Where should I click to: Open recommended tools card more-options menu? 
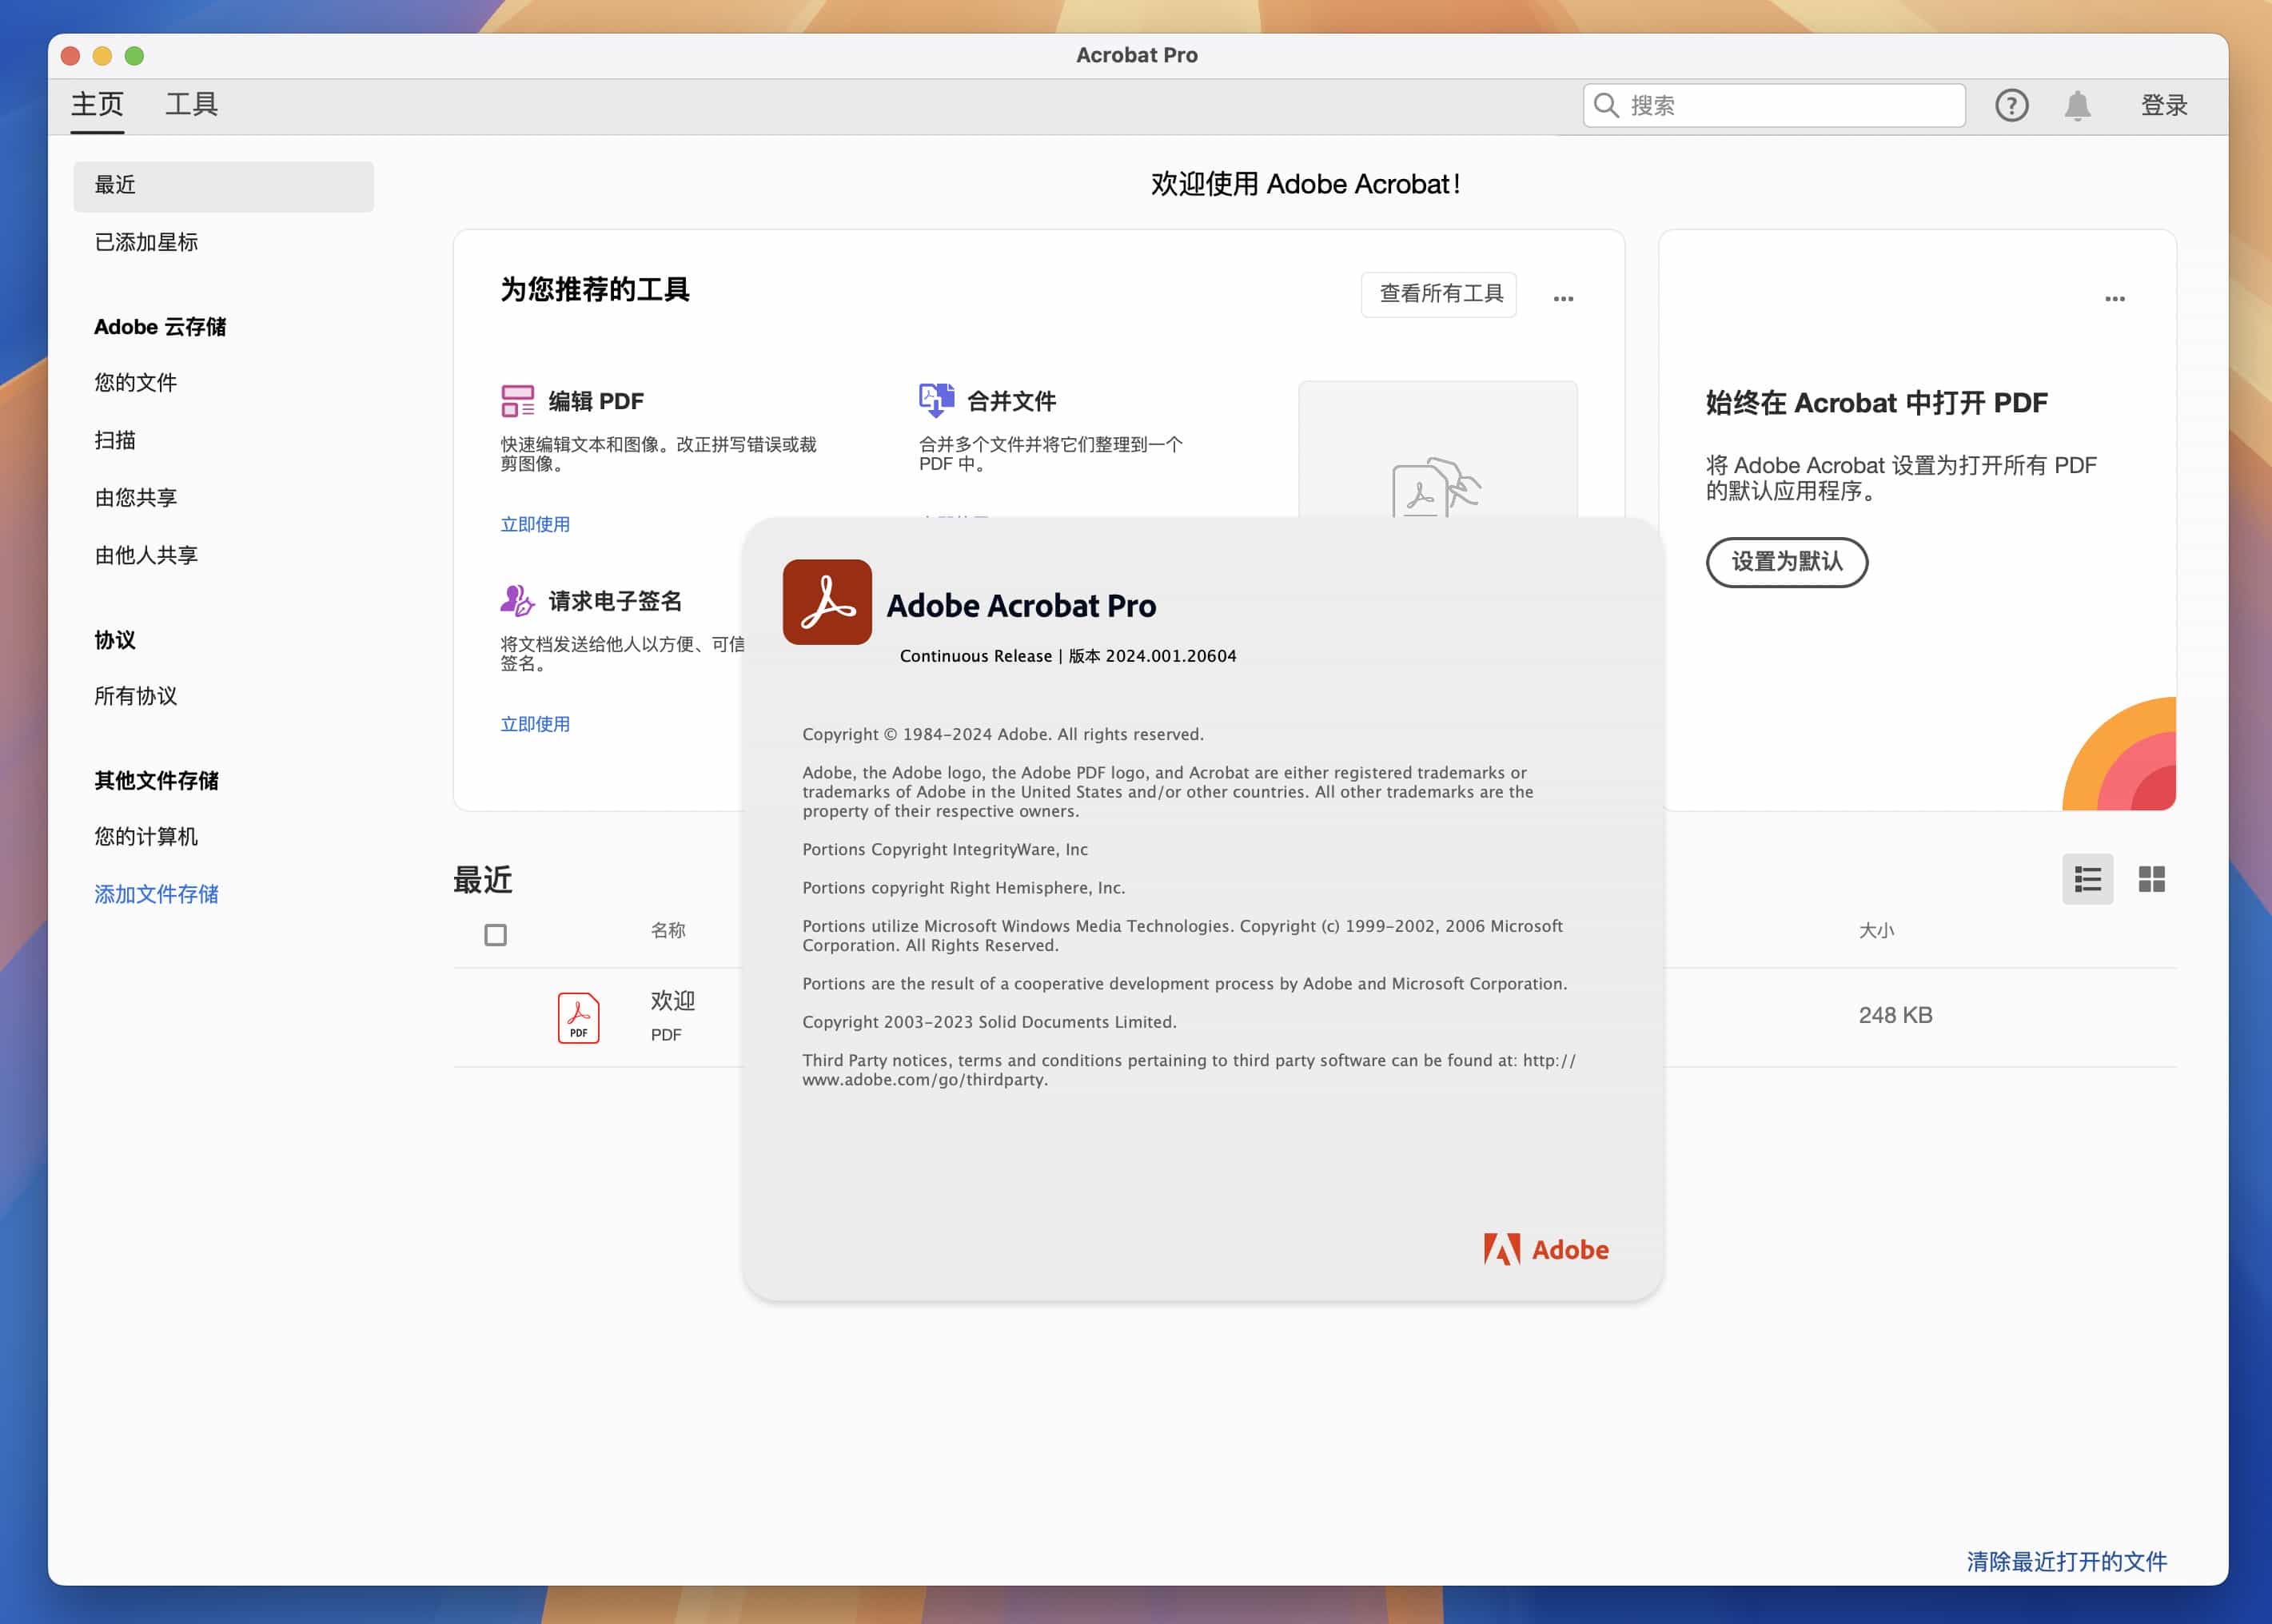tap(1563, 299)
